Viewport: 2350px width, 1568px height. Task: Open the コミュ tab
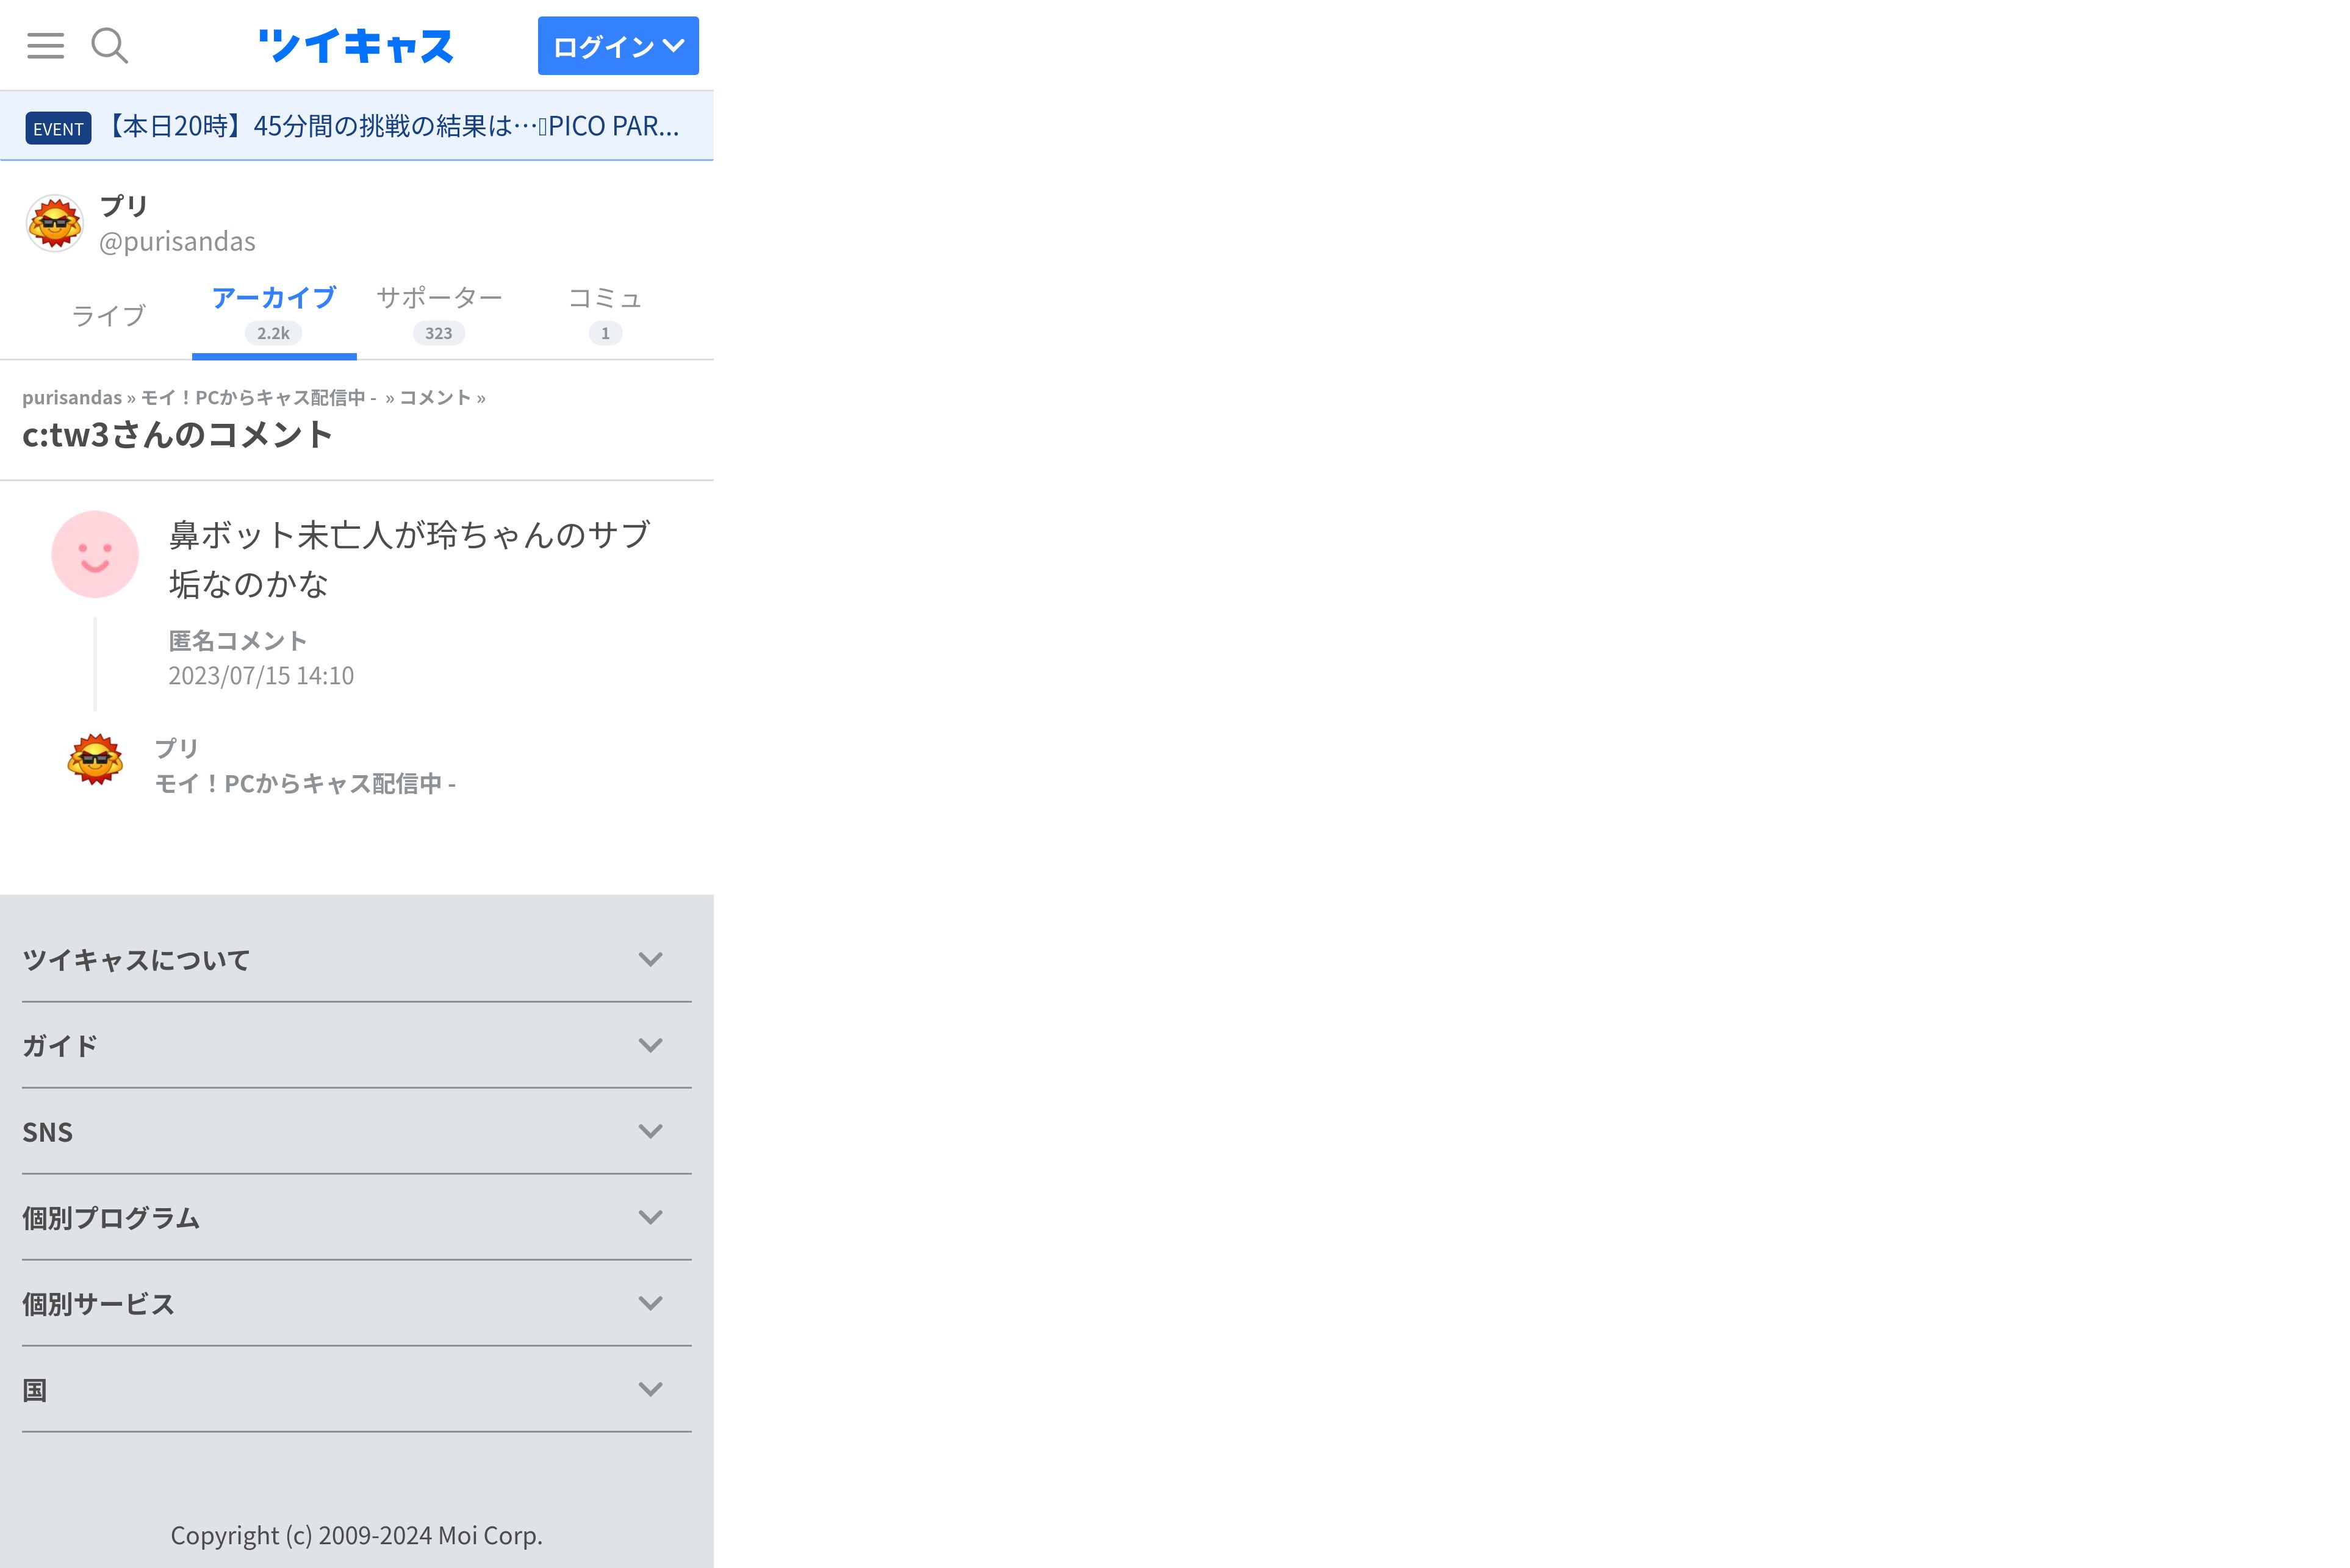pos(604,313)
